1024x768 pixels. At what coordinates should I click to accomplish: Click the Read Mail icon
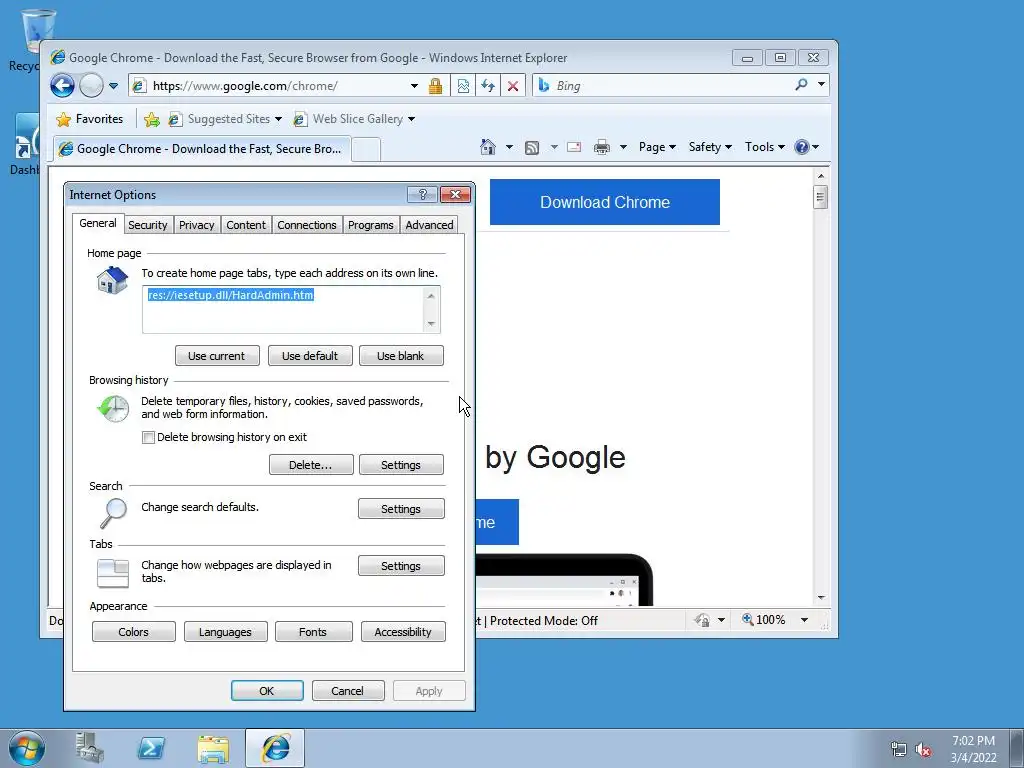(574, 147)
